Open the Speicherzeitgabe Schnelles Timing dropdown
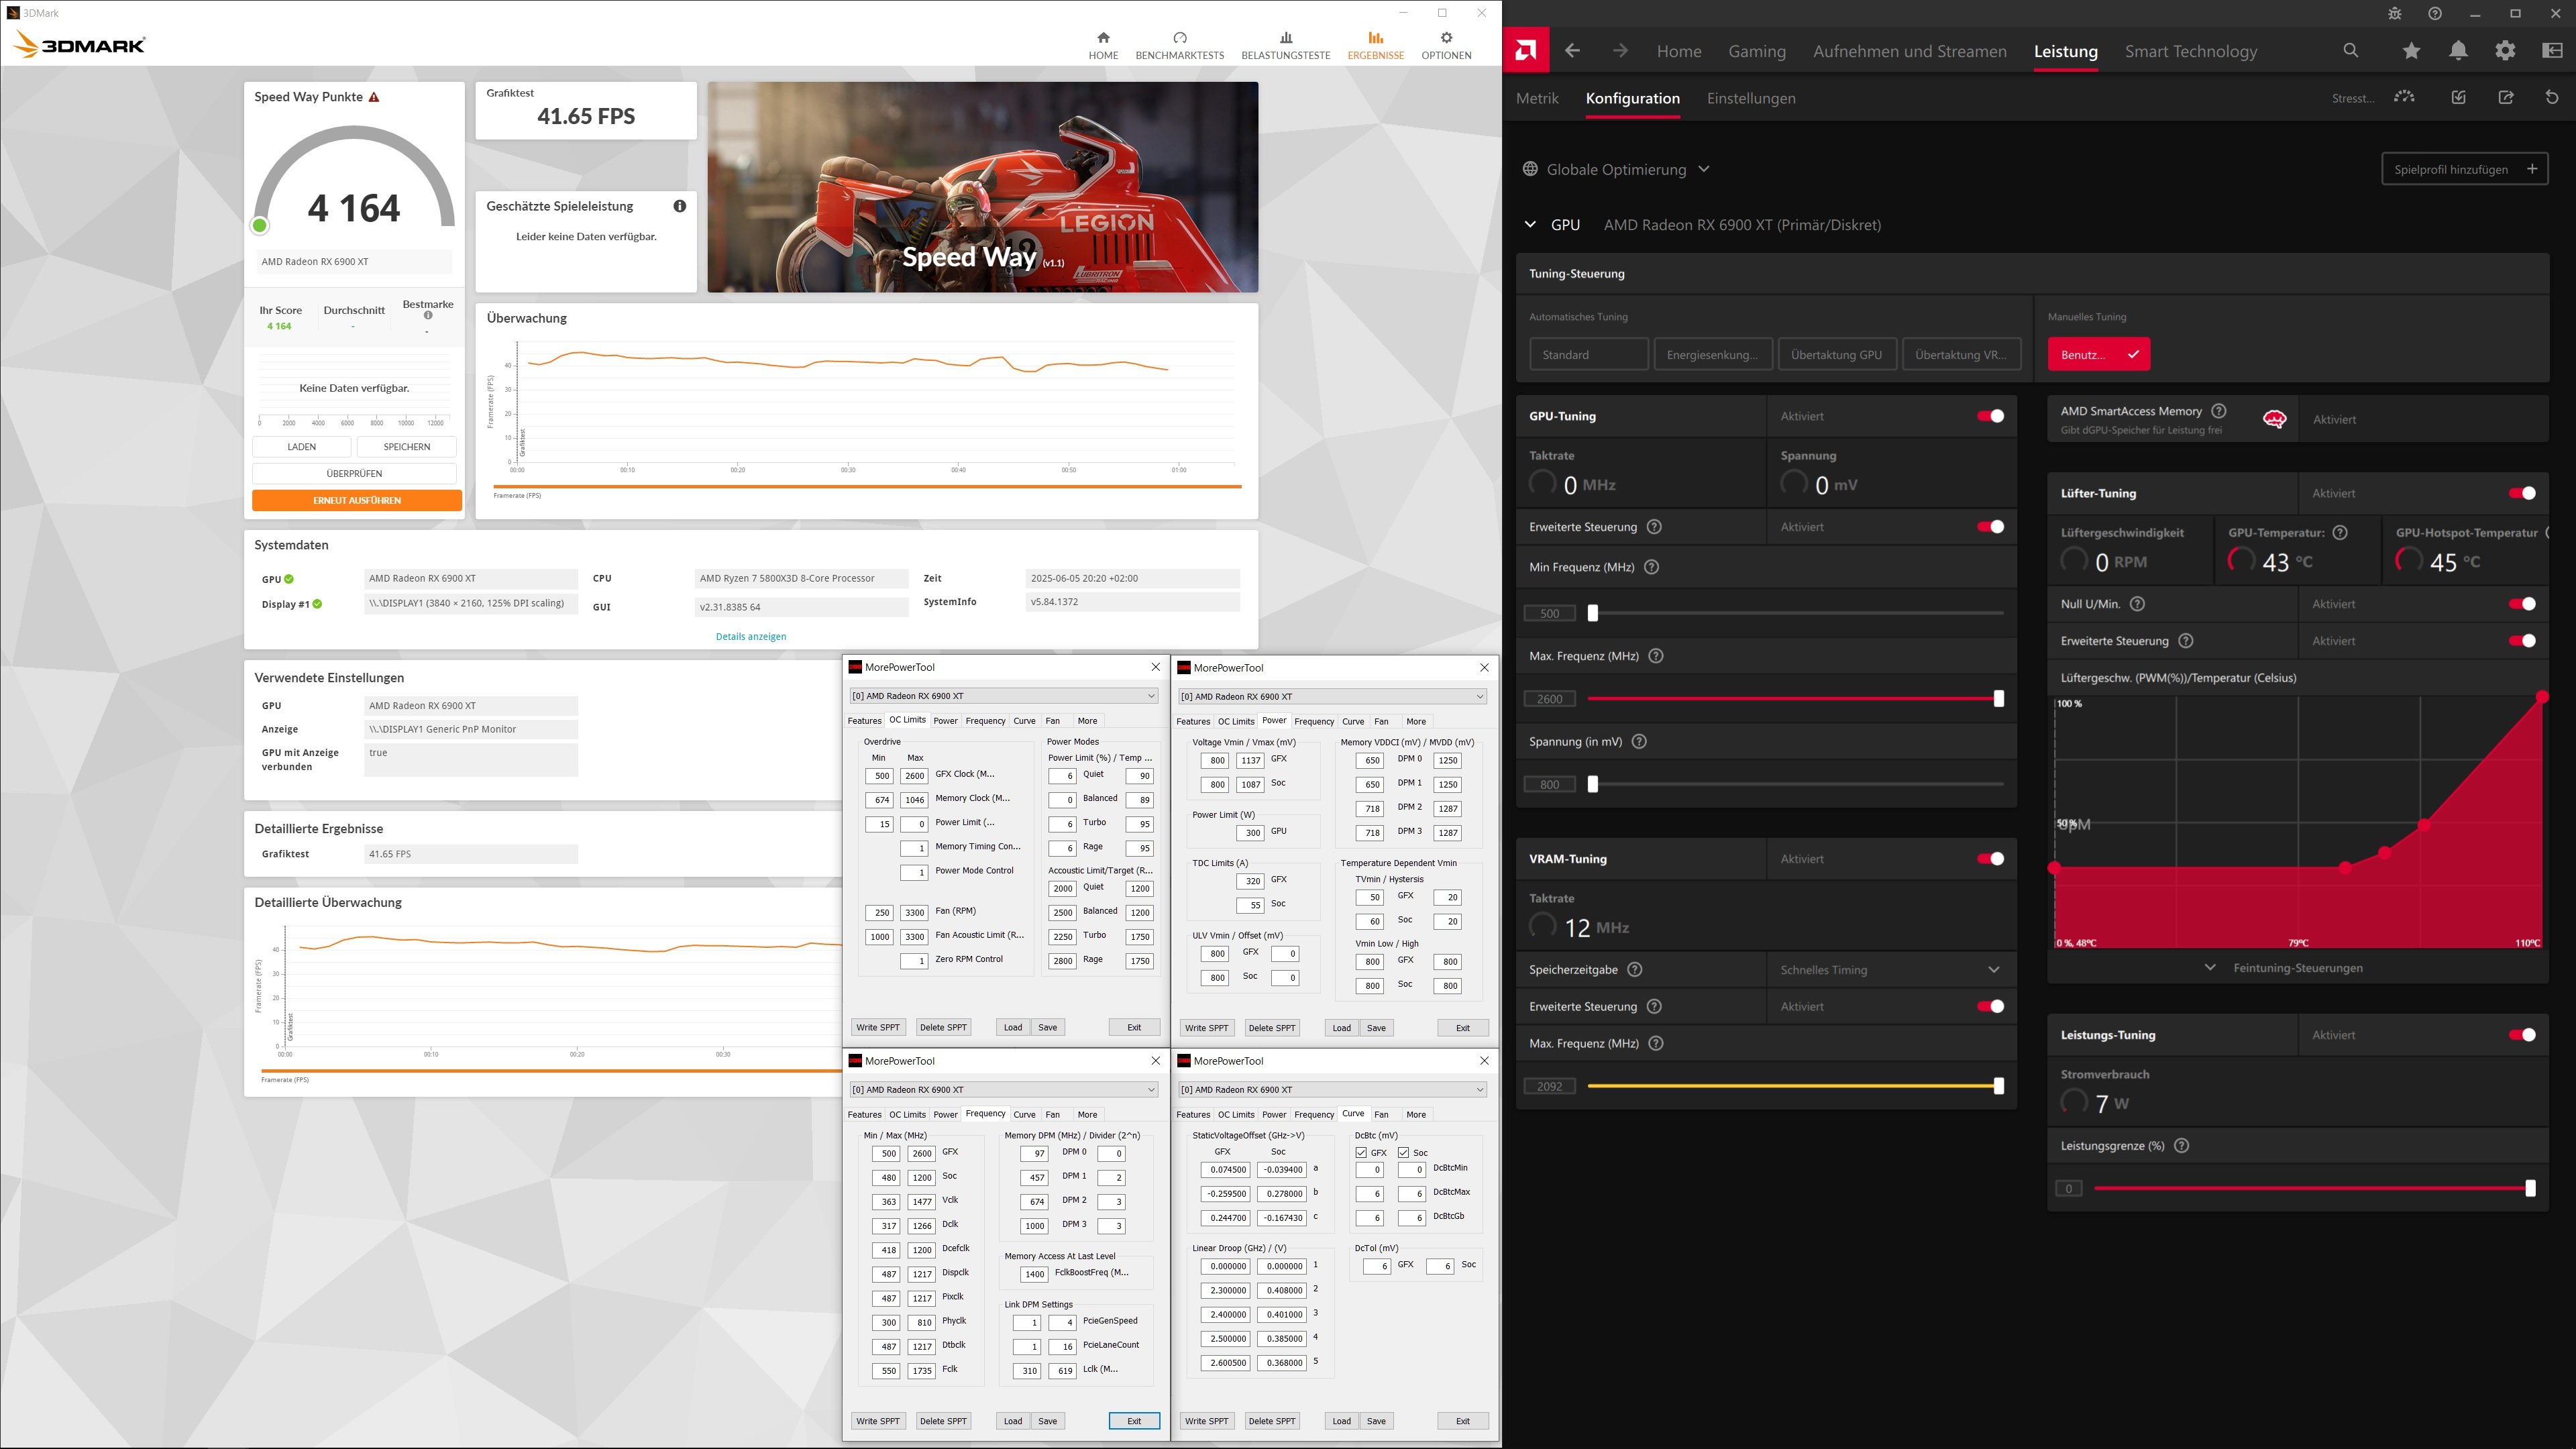 (x=1889, y=970)
